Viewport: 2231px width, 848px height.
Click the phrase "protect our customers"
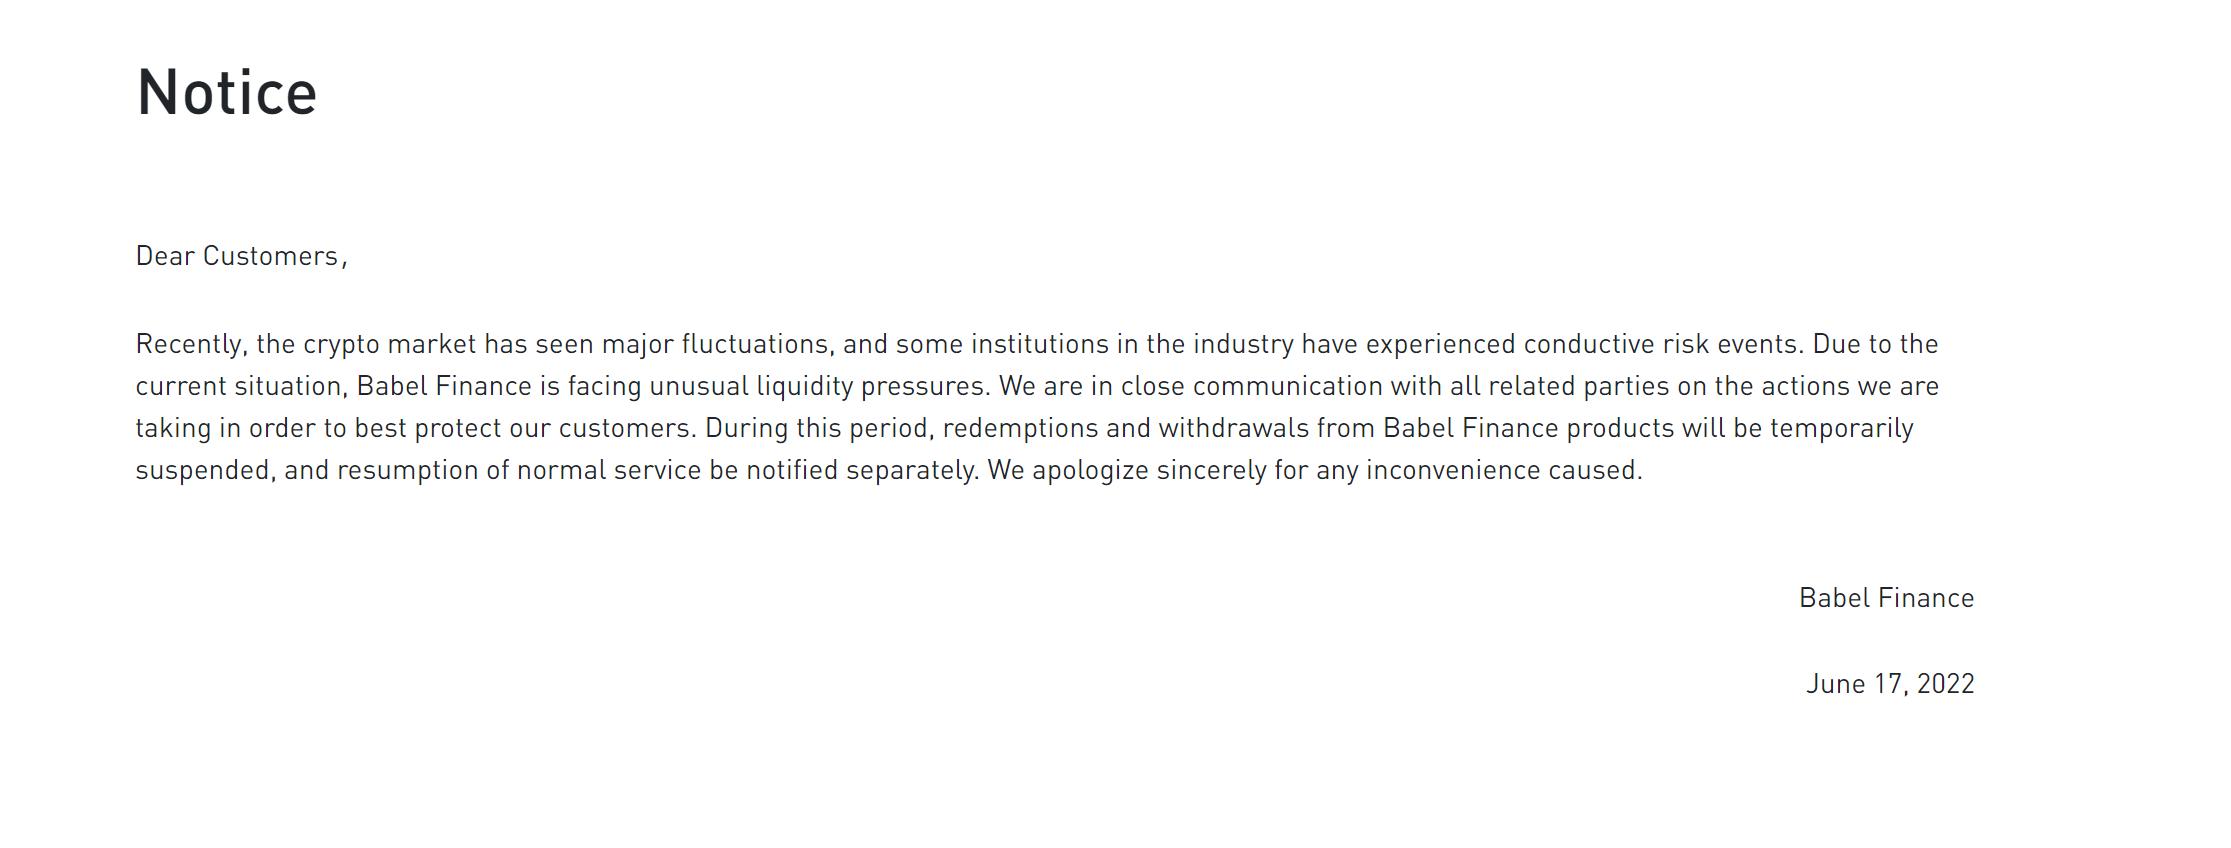tap(553, 429)
